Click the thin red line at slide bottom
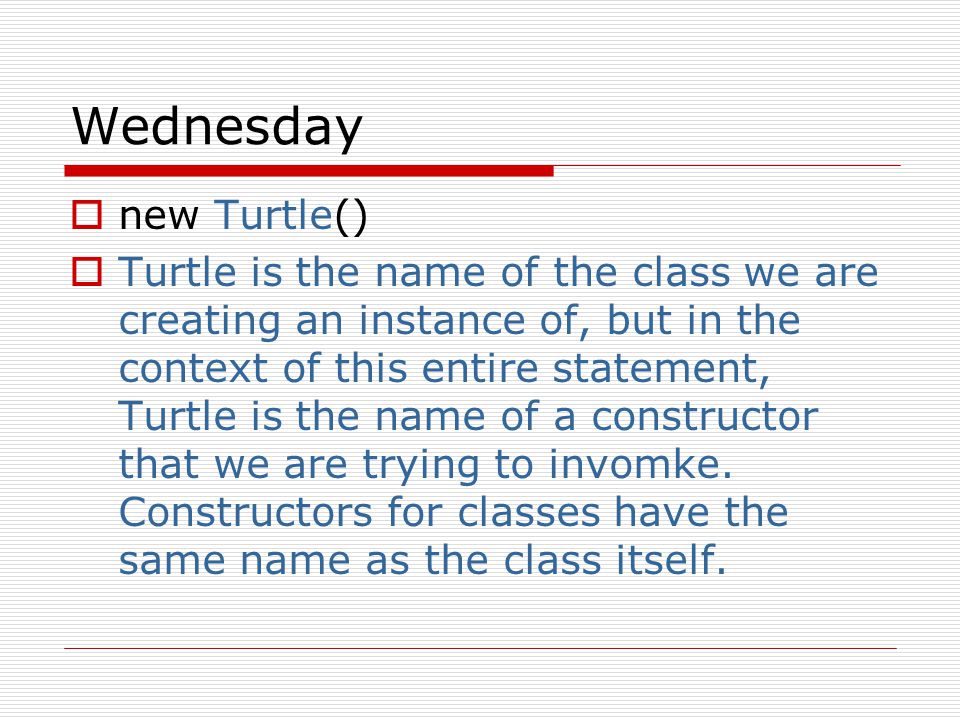960x720 pixels. [x=481, y=648]
